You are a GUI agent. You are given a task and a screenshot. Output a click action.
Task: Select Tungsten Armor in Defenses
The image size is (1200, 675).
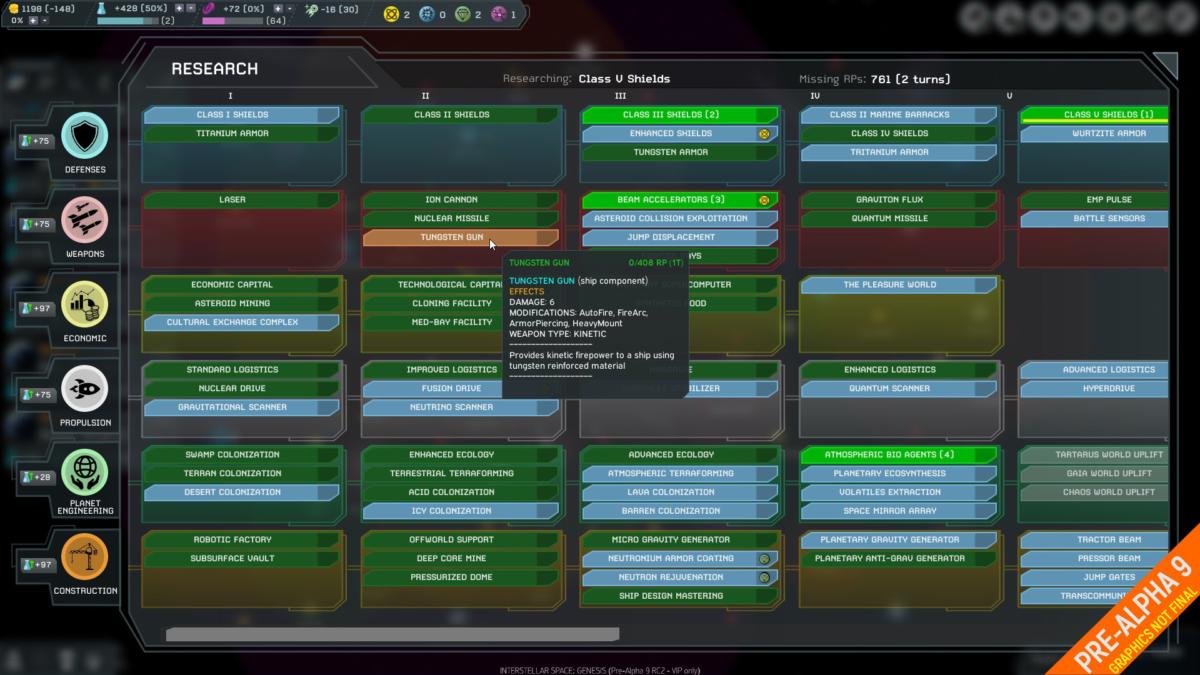coord(680,153)
